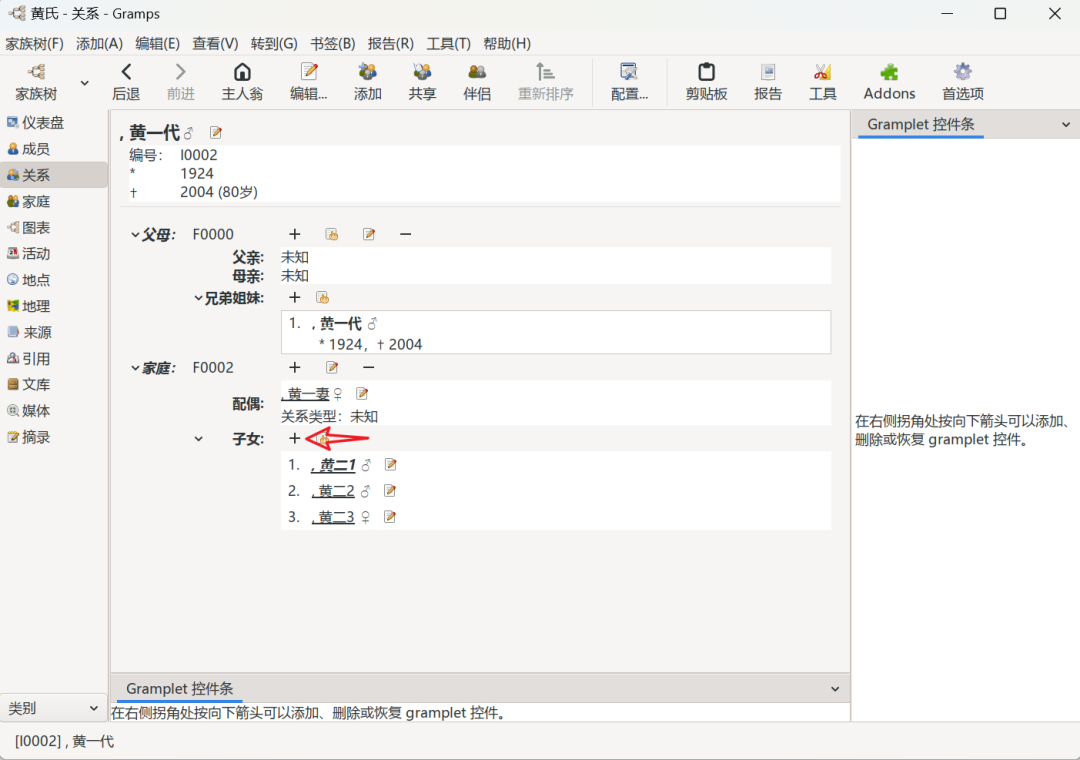
Task: Select 图表 in the sidebar
Action: pos(36,228)
